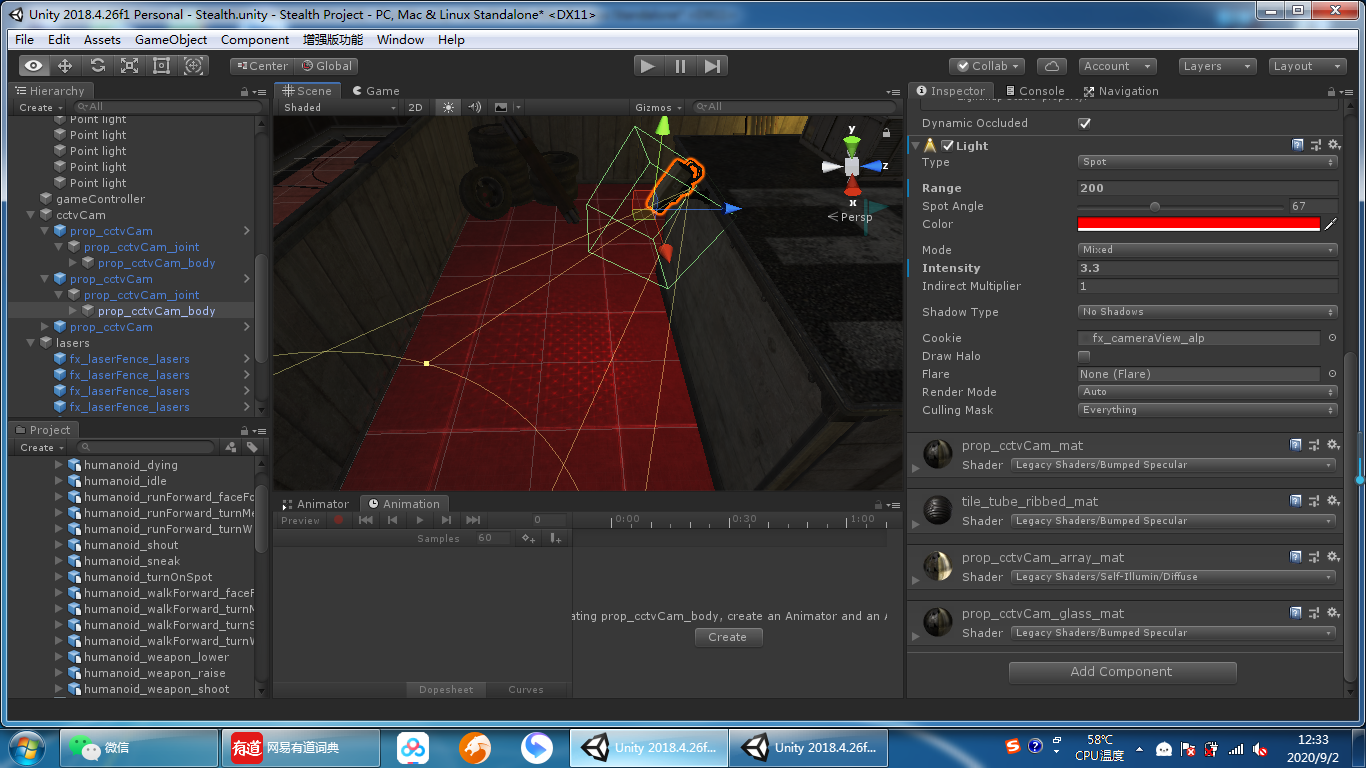Viewport: 1366px width, 768px height.
Task: Toggle scene lighting sun icon
Action: tap(448, 107)
